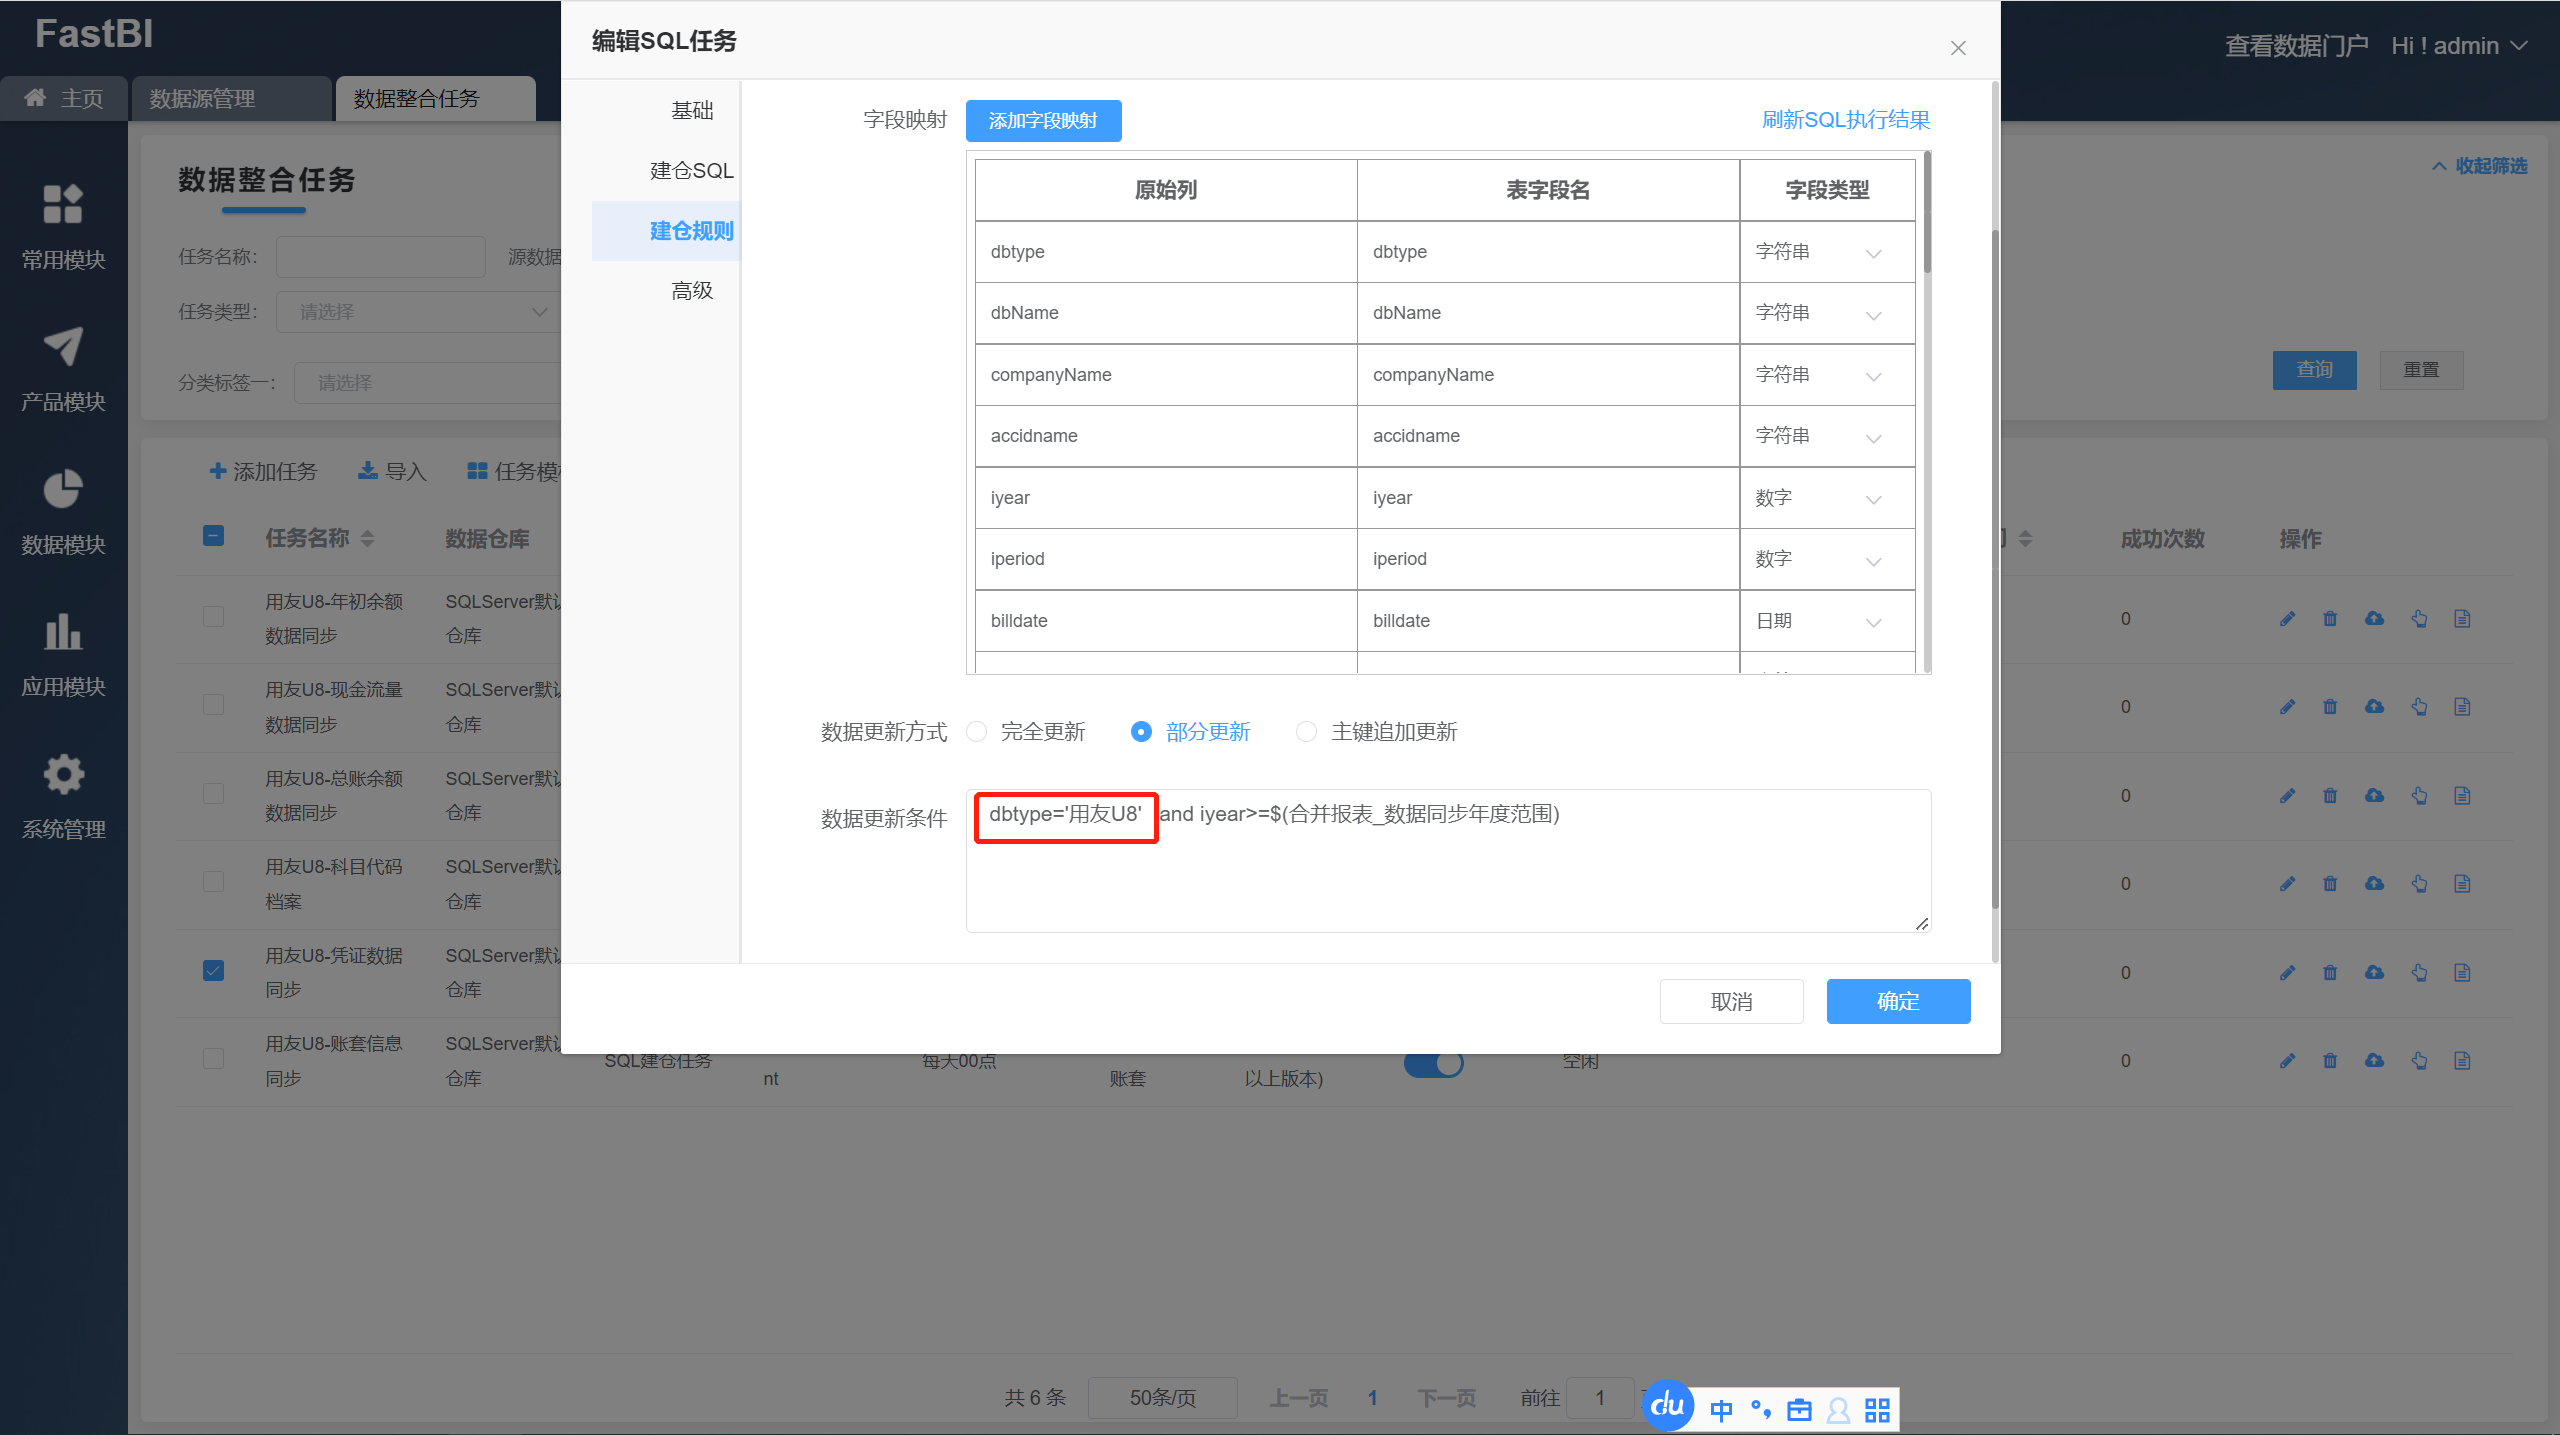Open the 应用模块 bar chart icon
The height and width of the screenshot is (1435, 2560).
click(63, 631)
